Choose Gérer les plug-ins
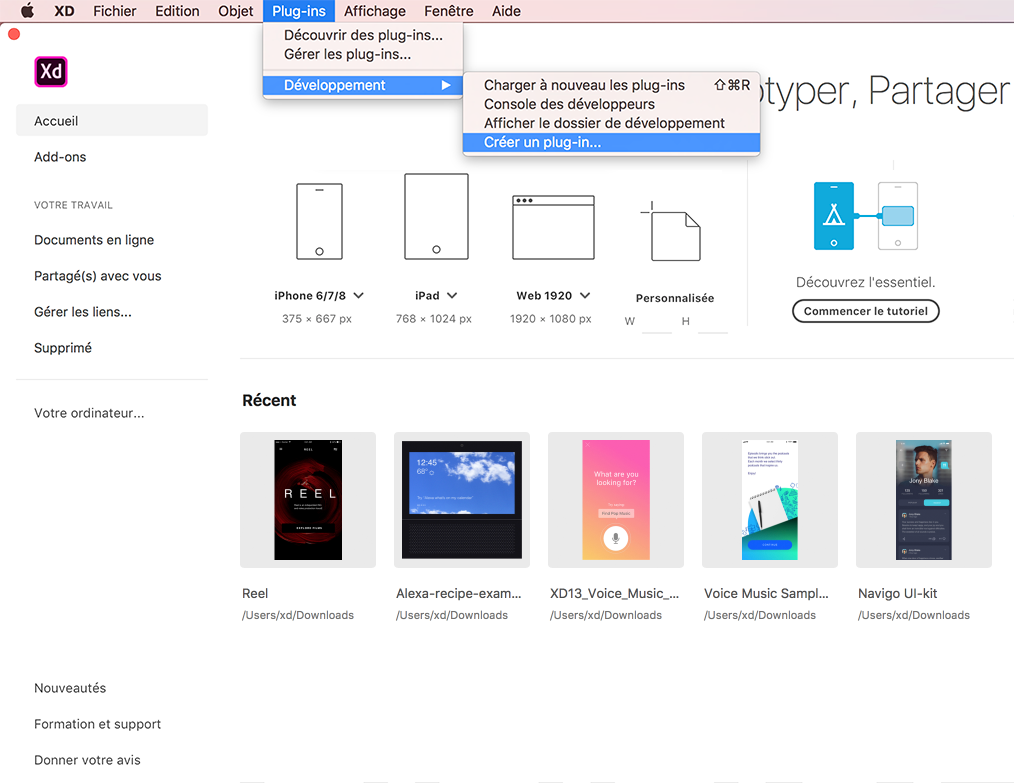 pyautogui.click(x=363, y=54)
